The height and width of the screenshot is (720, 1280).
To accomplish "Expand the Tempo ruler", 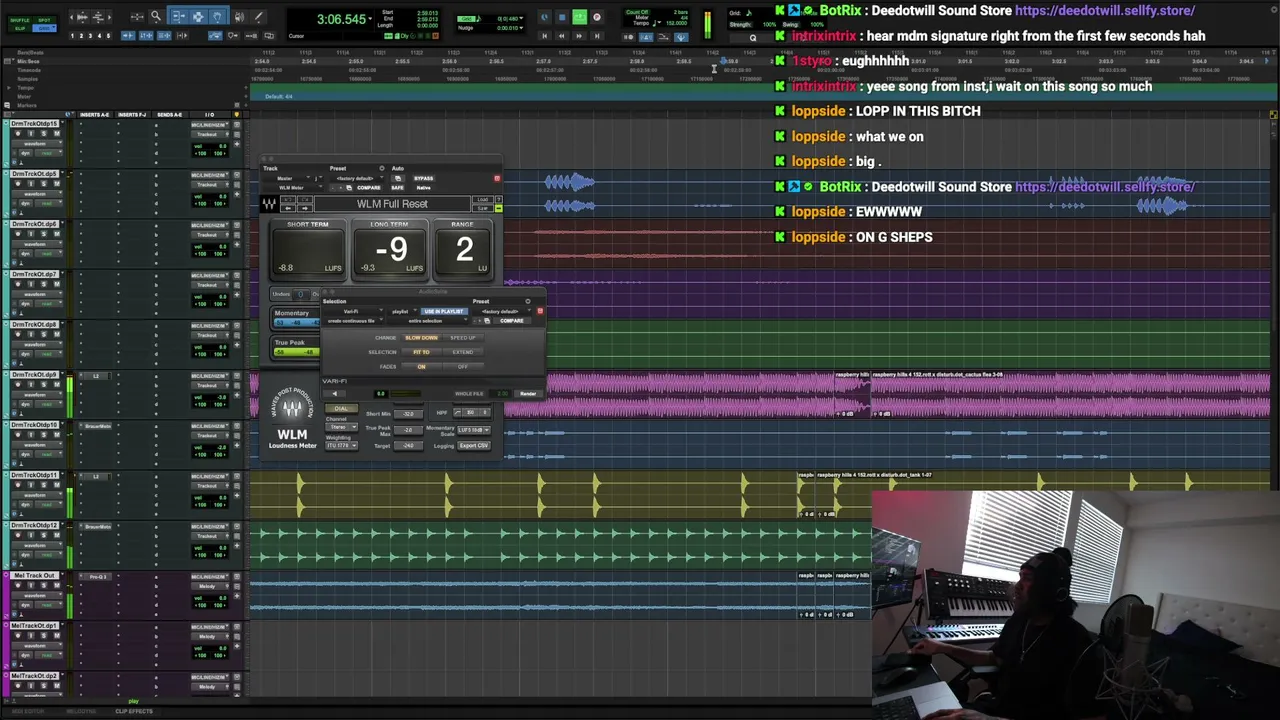I will pos(7,87).
